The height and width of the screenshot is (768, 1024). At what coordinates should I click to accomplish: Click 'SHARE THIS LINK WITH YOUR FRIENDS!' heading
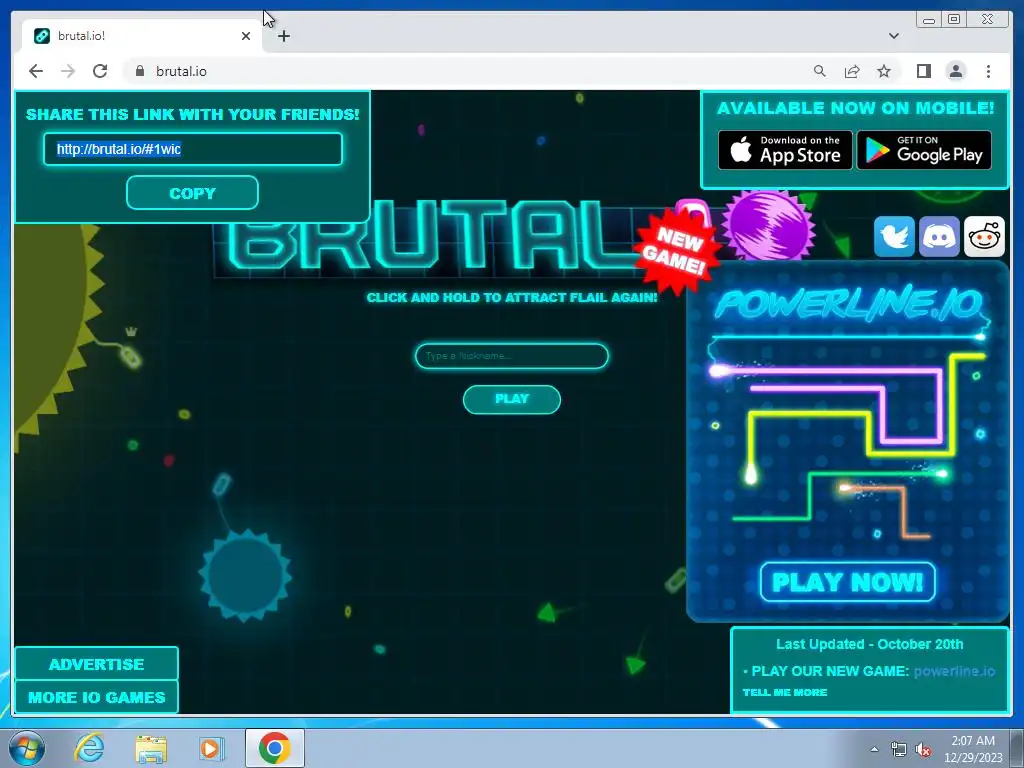(x=193, y=114)
